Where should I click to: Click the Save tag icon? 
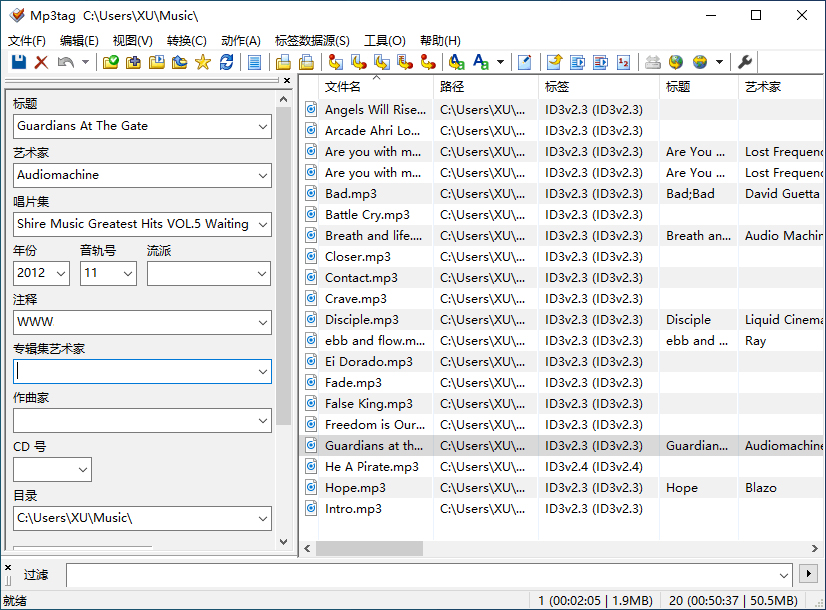[18, 62]
